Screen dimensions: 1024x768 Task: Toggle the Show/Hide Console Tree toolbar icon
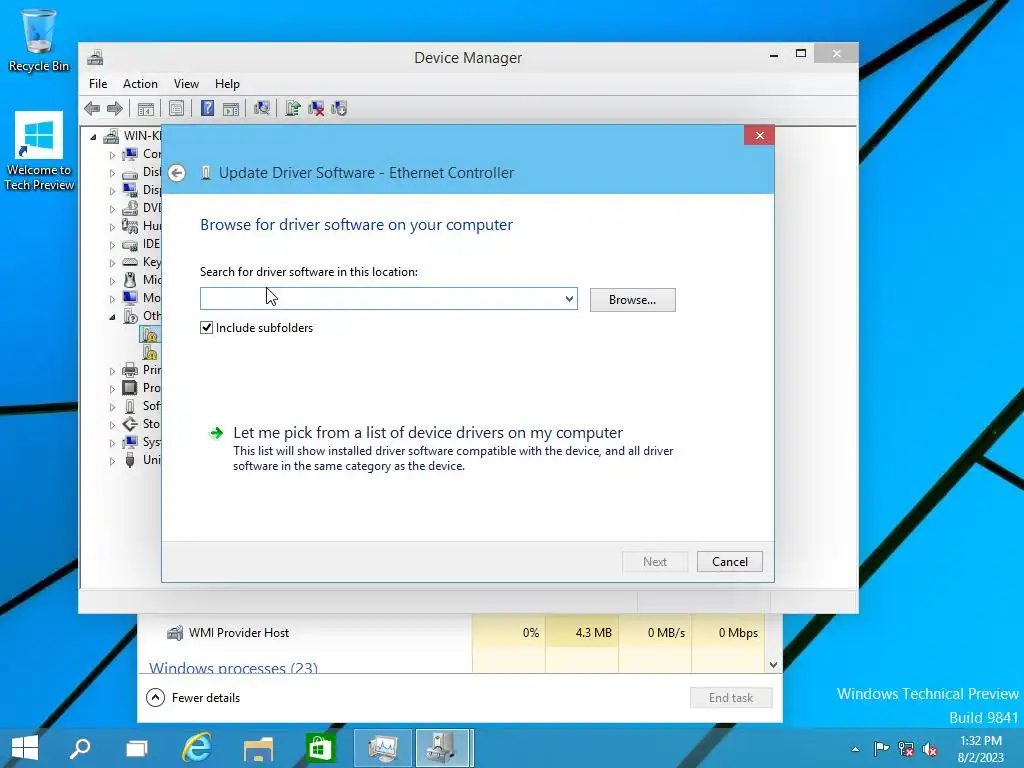(146, 108)
